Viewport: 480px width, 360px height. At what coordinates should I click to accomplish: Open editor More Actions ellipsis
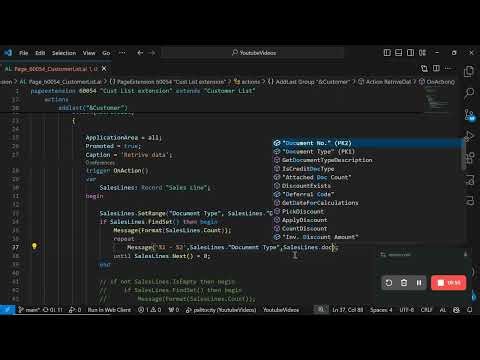tap(448, 68)
